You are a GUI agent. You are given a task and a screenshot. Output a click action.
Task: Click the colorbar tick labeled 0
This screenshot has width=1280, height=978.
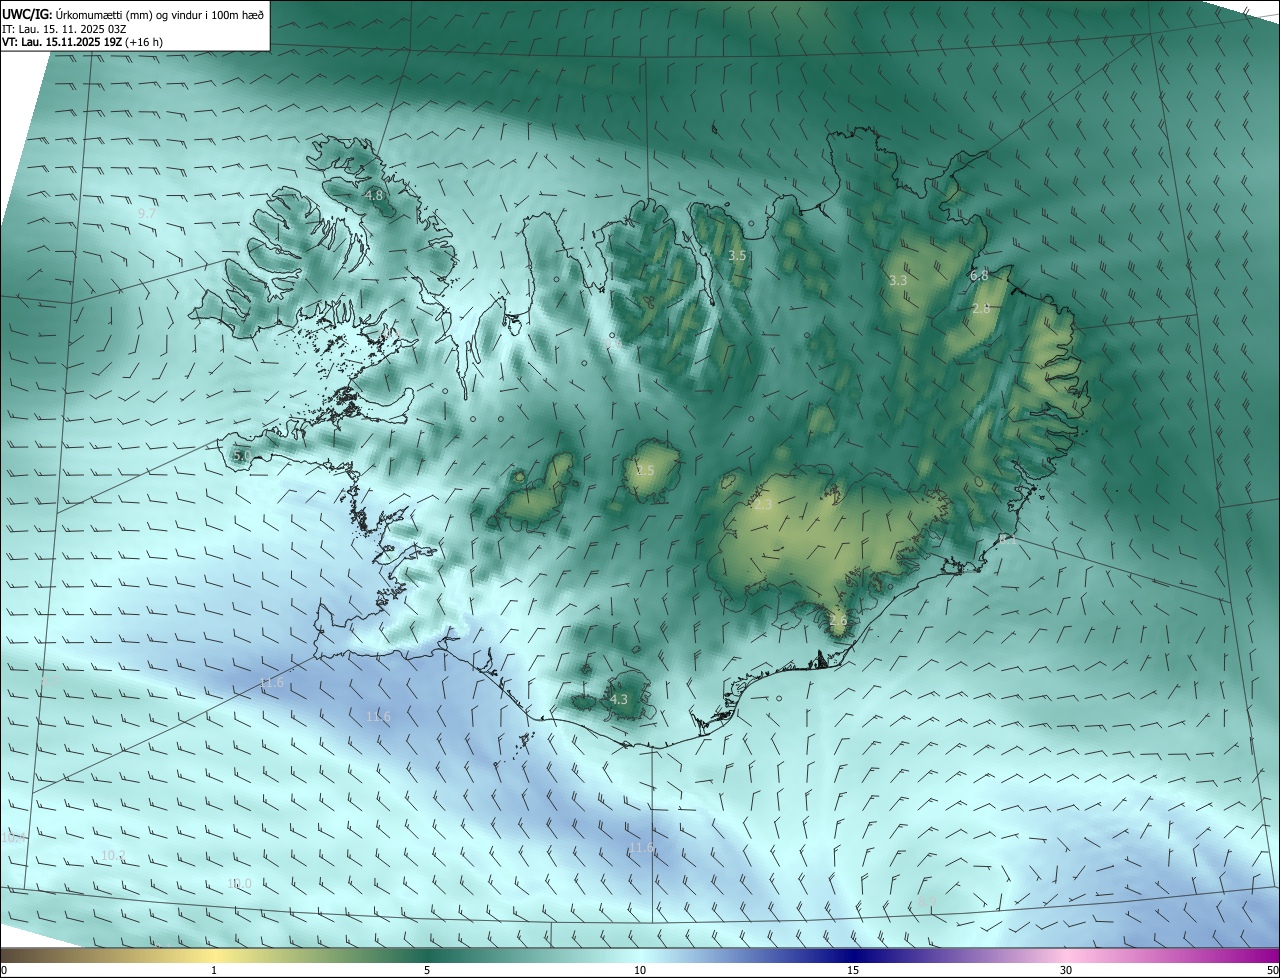pyautogui.click(x=3, y=971)
